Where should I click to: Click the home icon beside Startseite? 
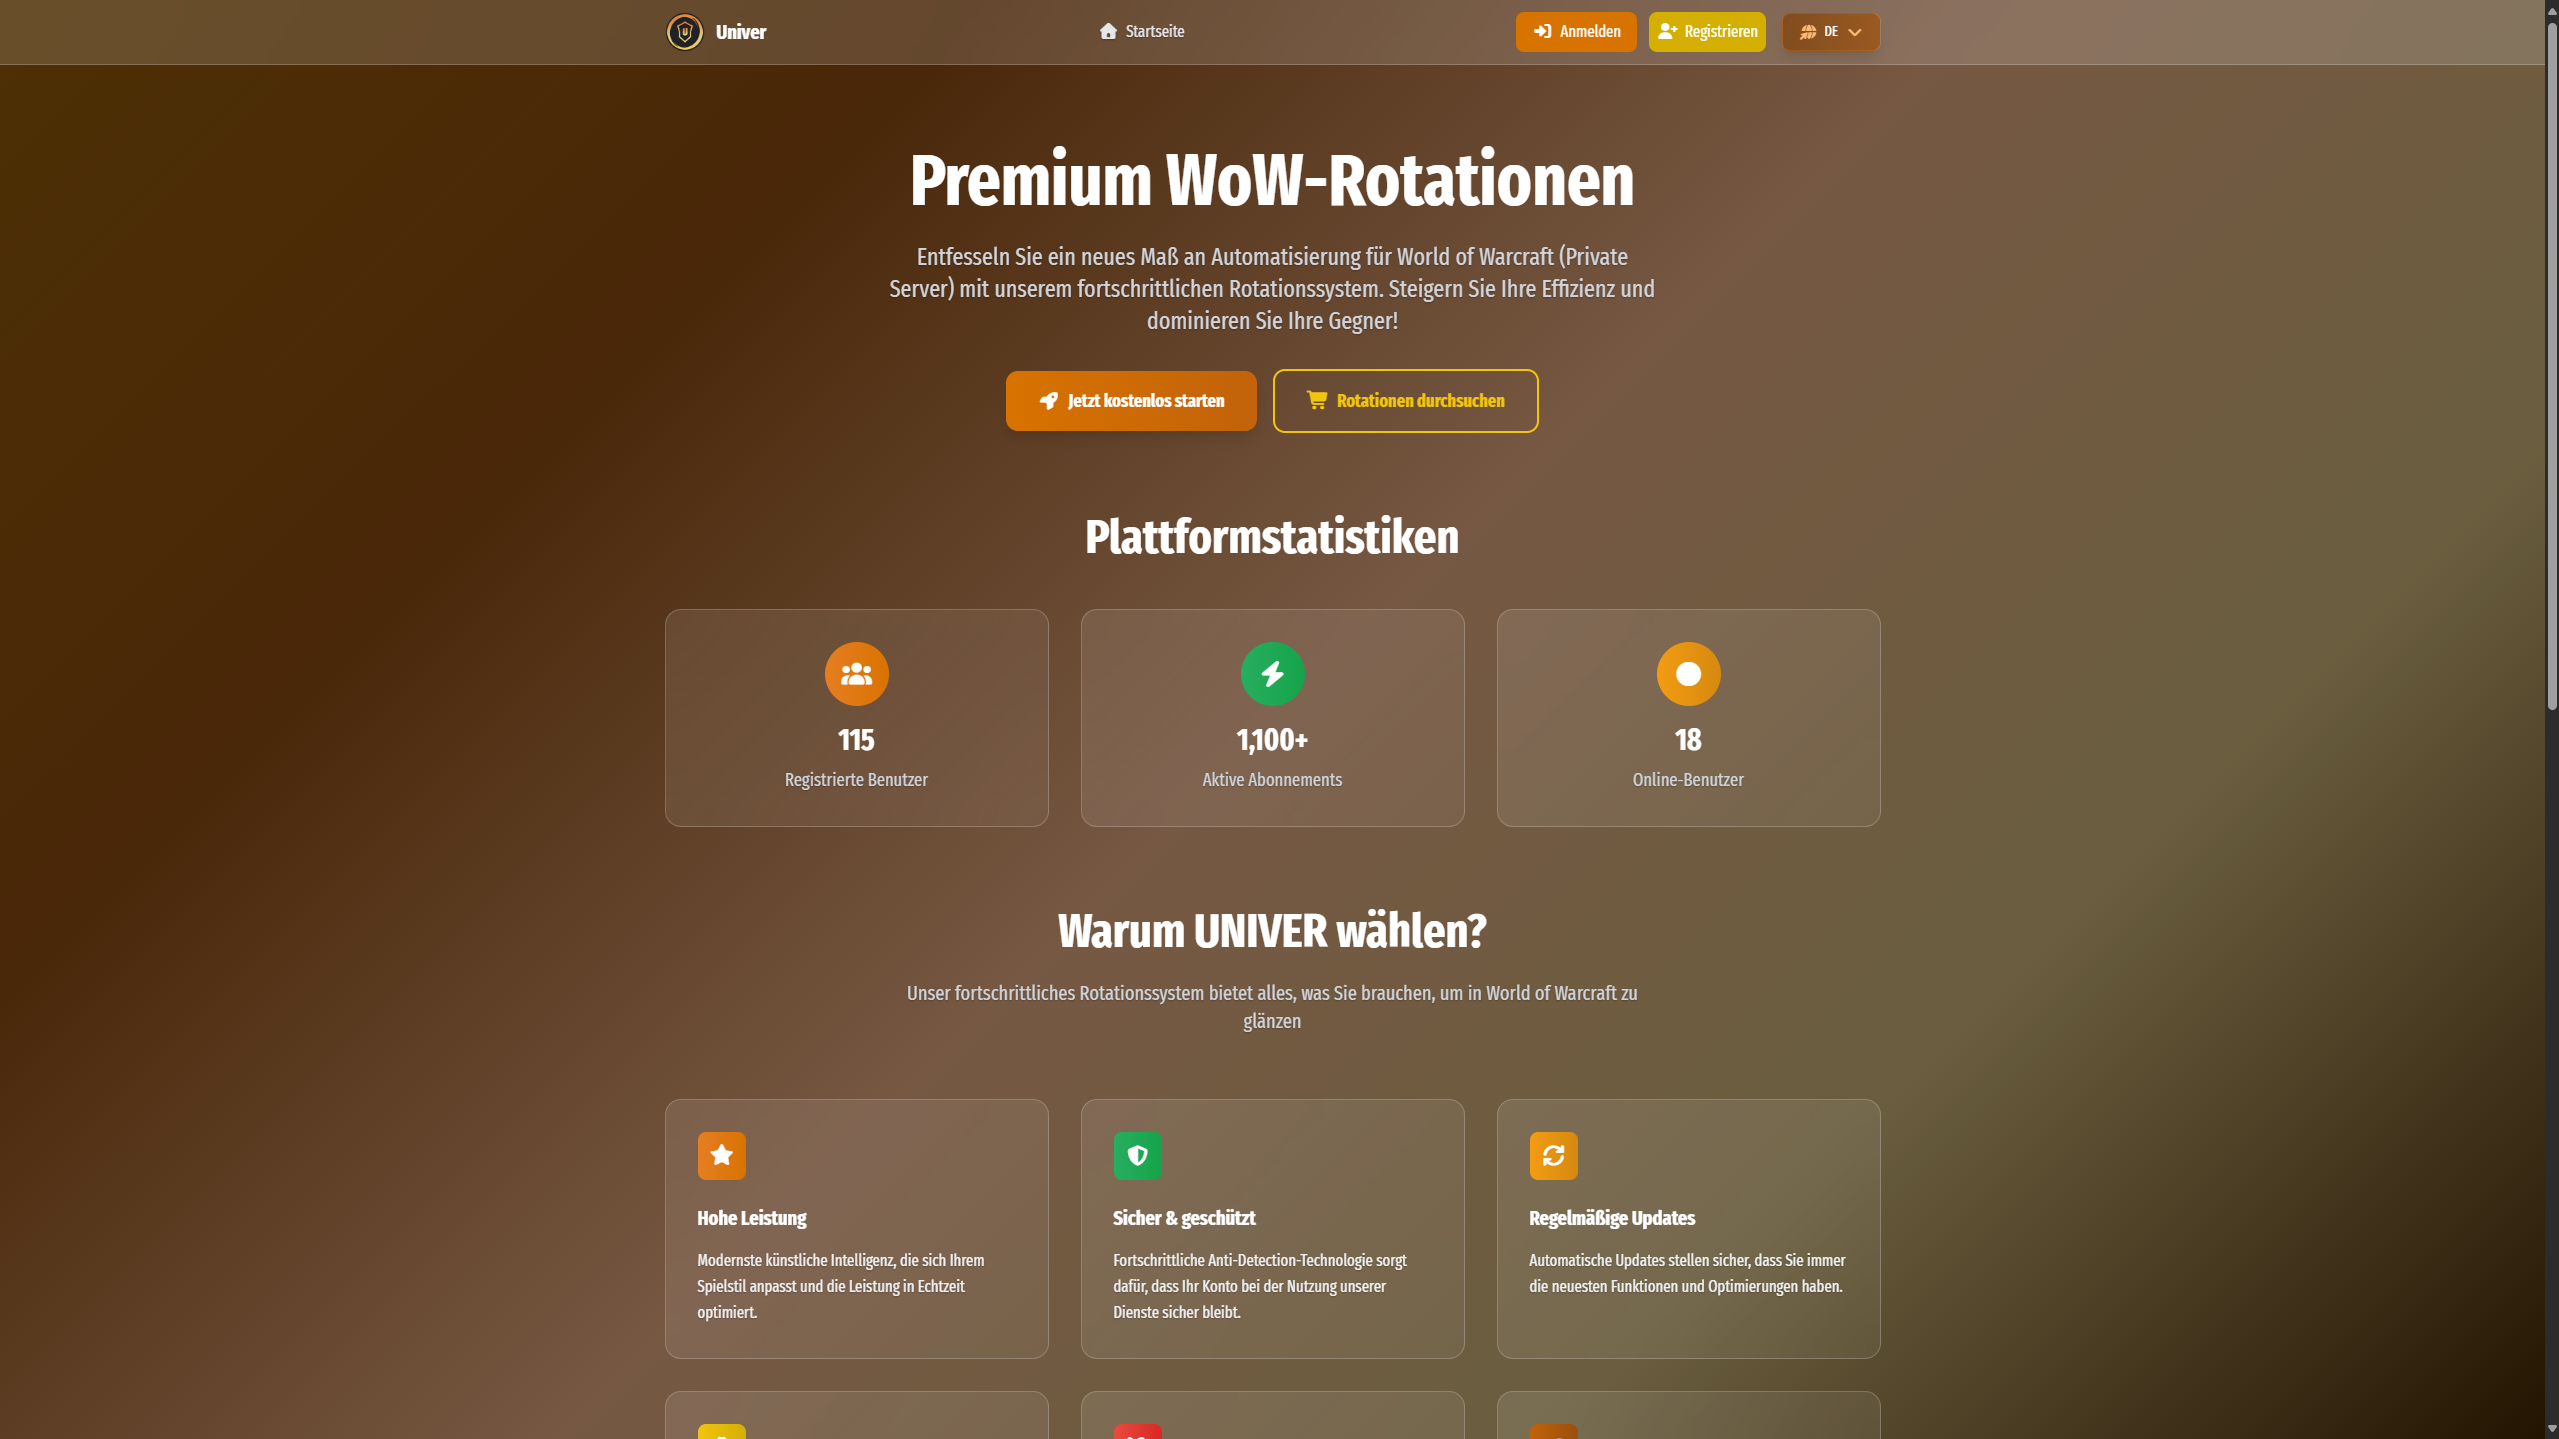pyautogui.click(x=1107, y=31)
